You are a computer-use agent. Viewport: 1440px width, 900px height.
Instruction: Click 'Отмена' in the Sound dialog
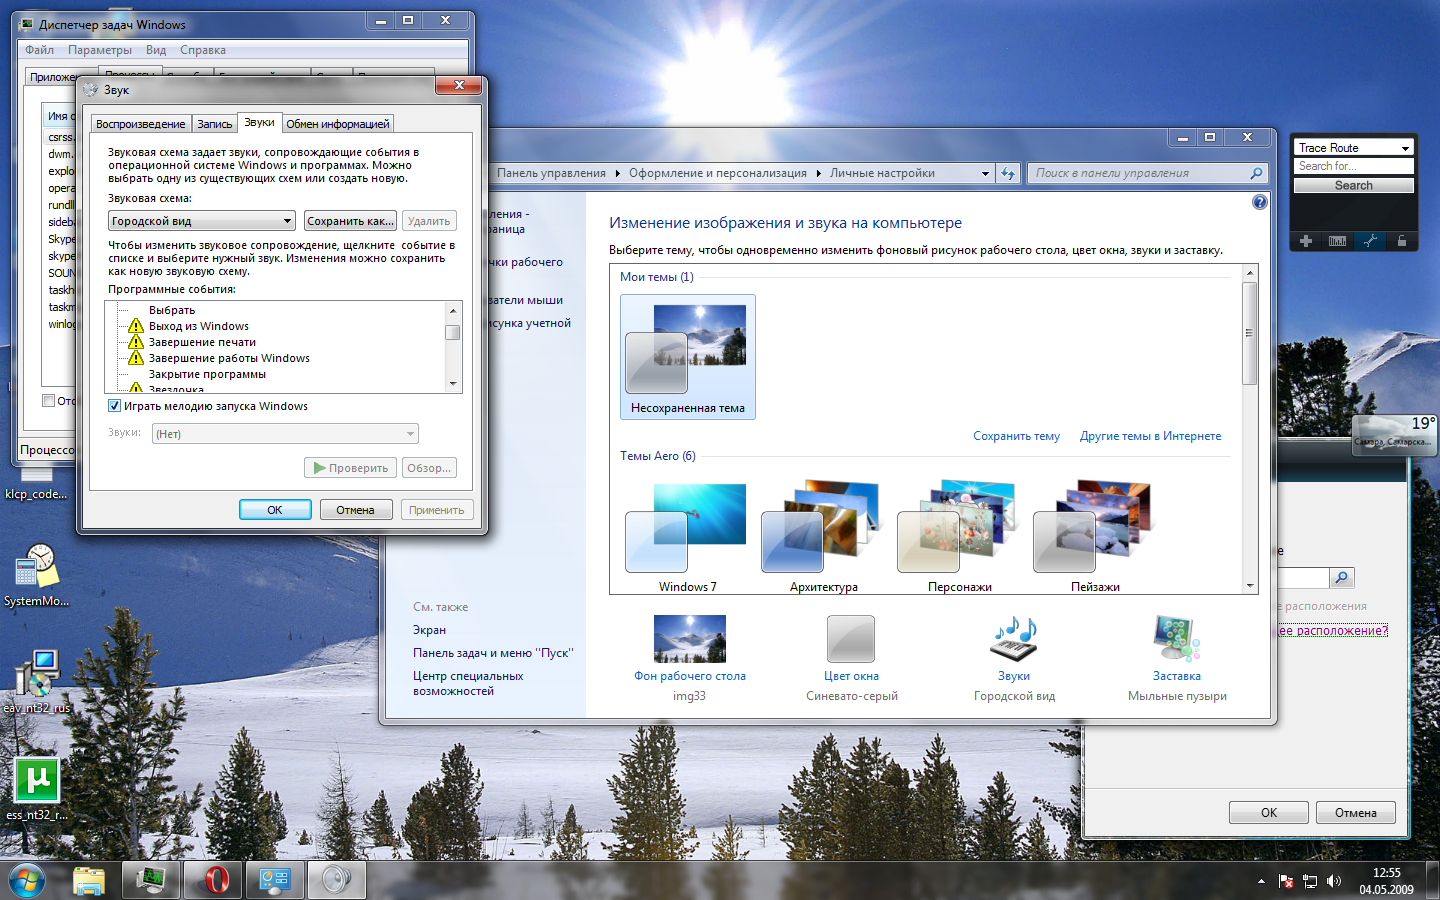[355, 510]
